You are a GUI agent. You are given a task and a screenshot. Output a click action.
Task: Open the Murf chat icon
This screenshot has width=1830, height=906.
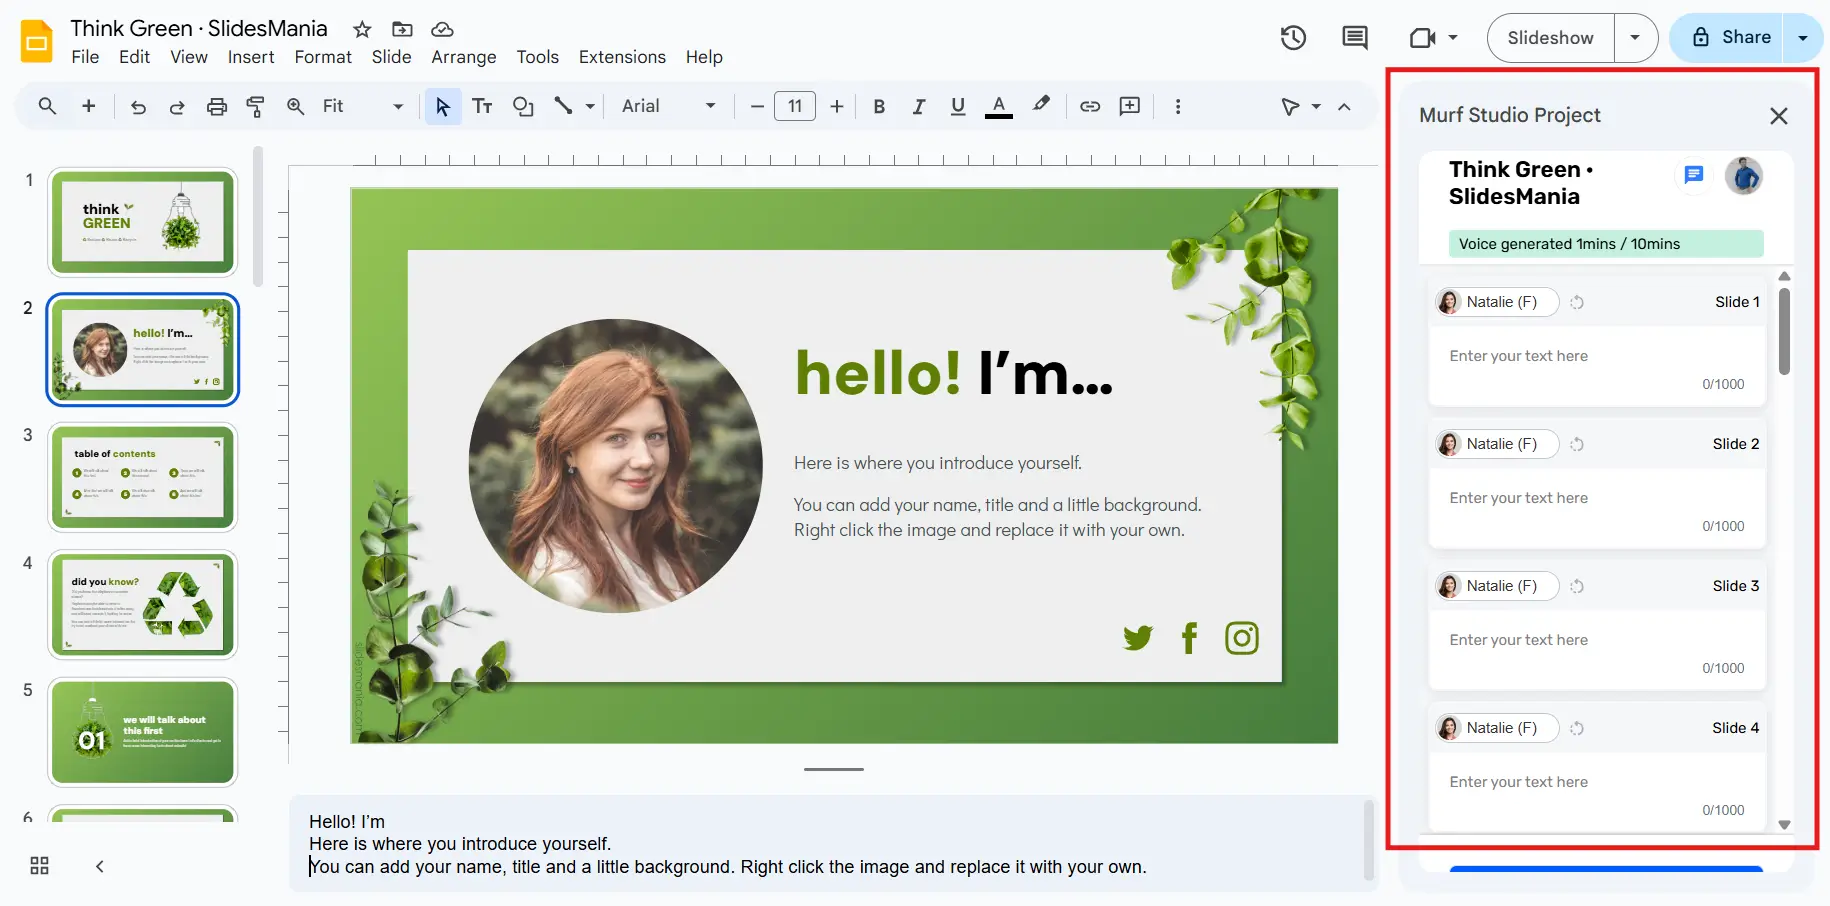(1693, 175)
